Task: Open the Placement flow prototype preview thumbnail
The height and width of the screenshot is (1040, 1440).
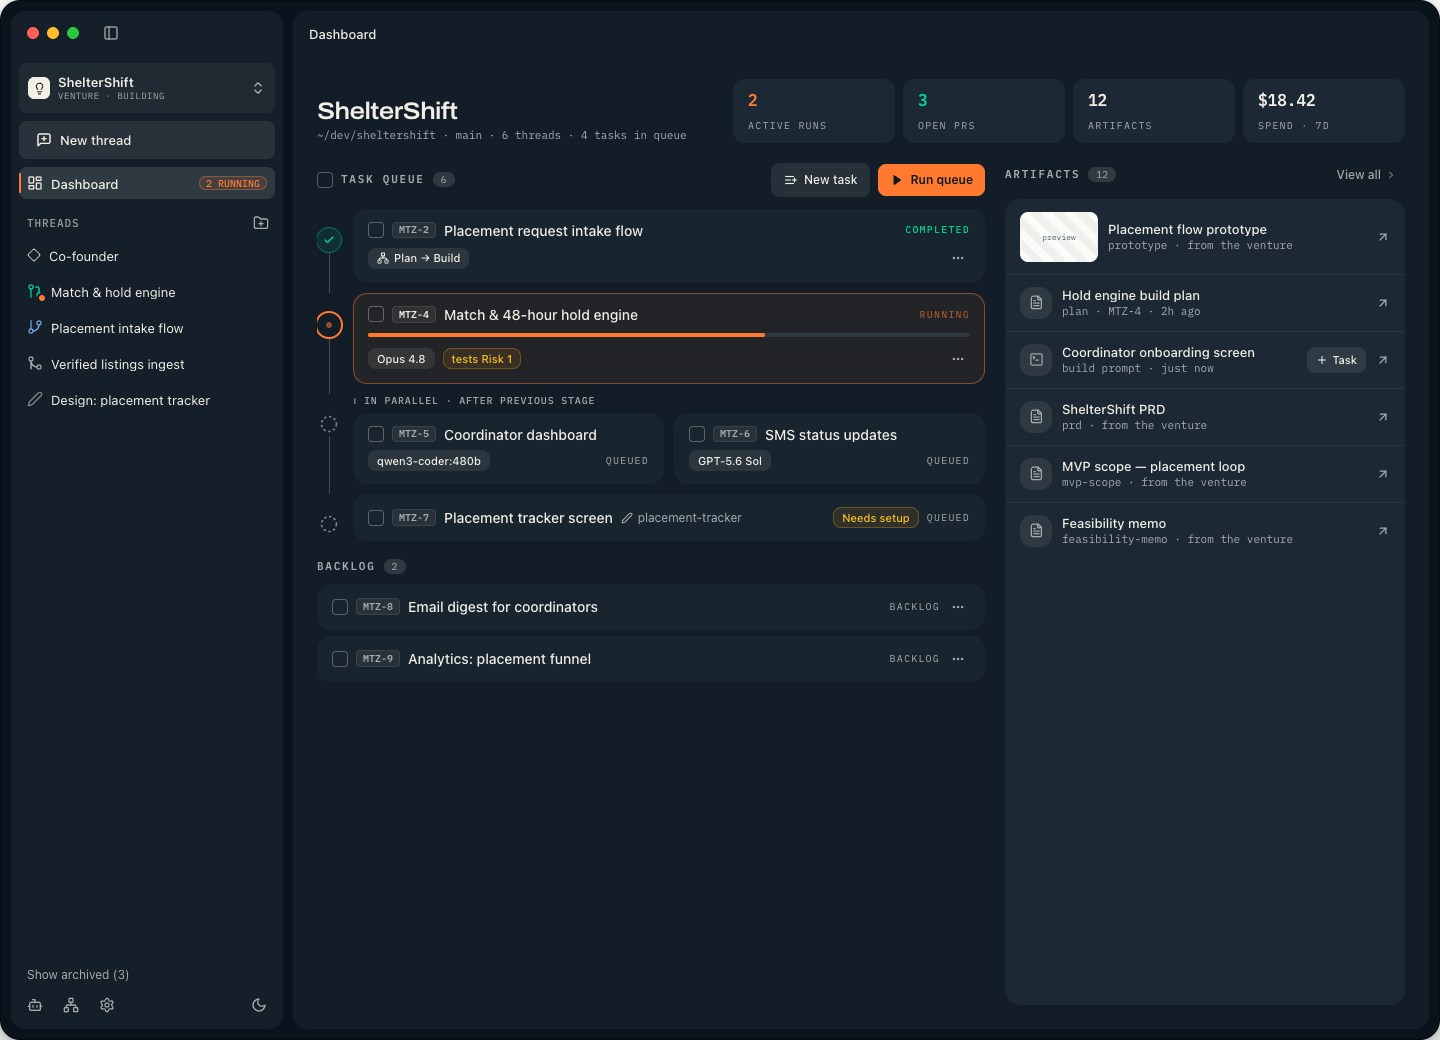Action: (1059, 237)
